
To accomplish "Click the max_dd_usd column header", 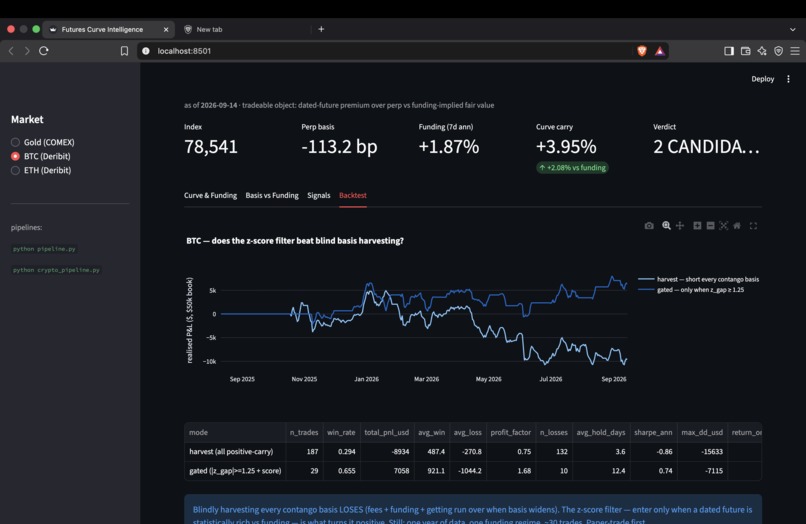I will 702,432.
